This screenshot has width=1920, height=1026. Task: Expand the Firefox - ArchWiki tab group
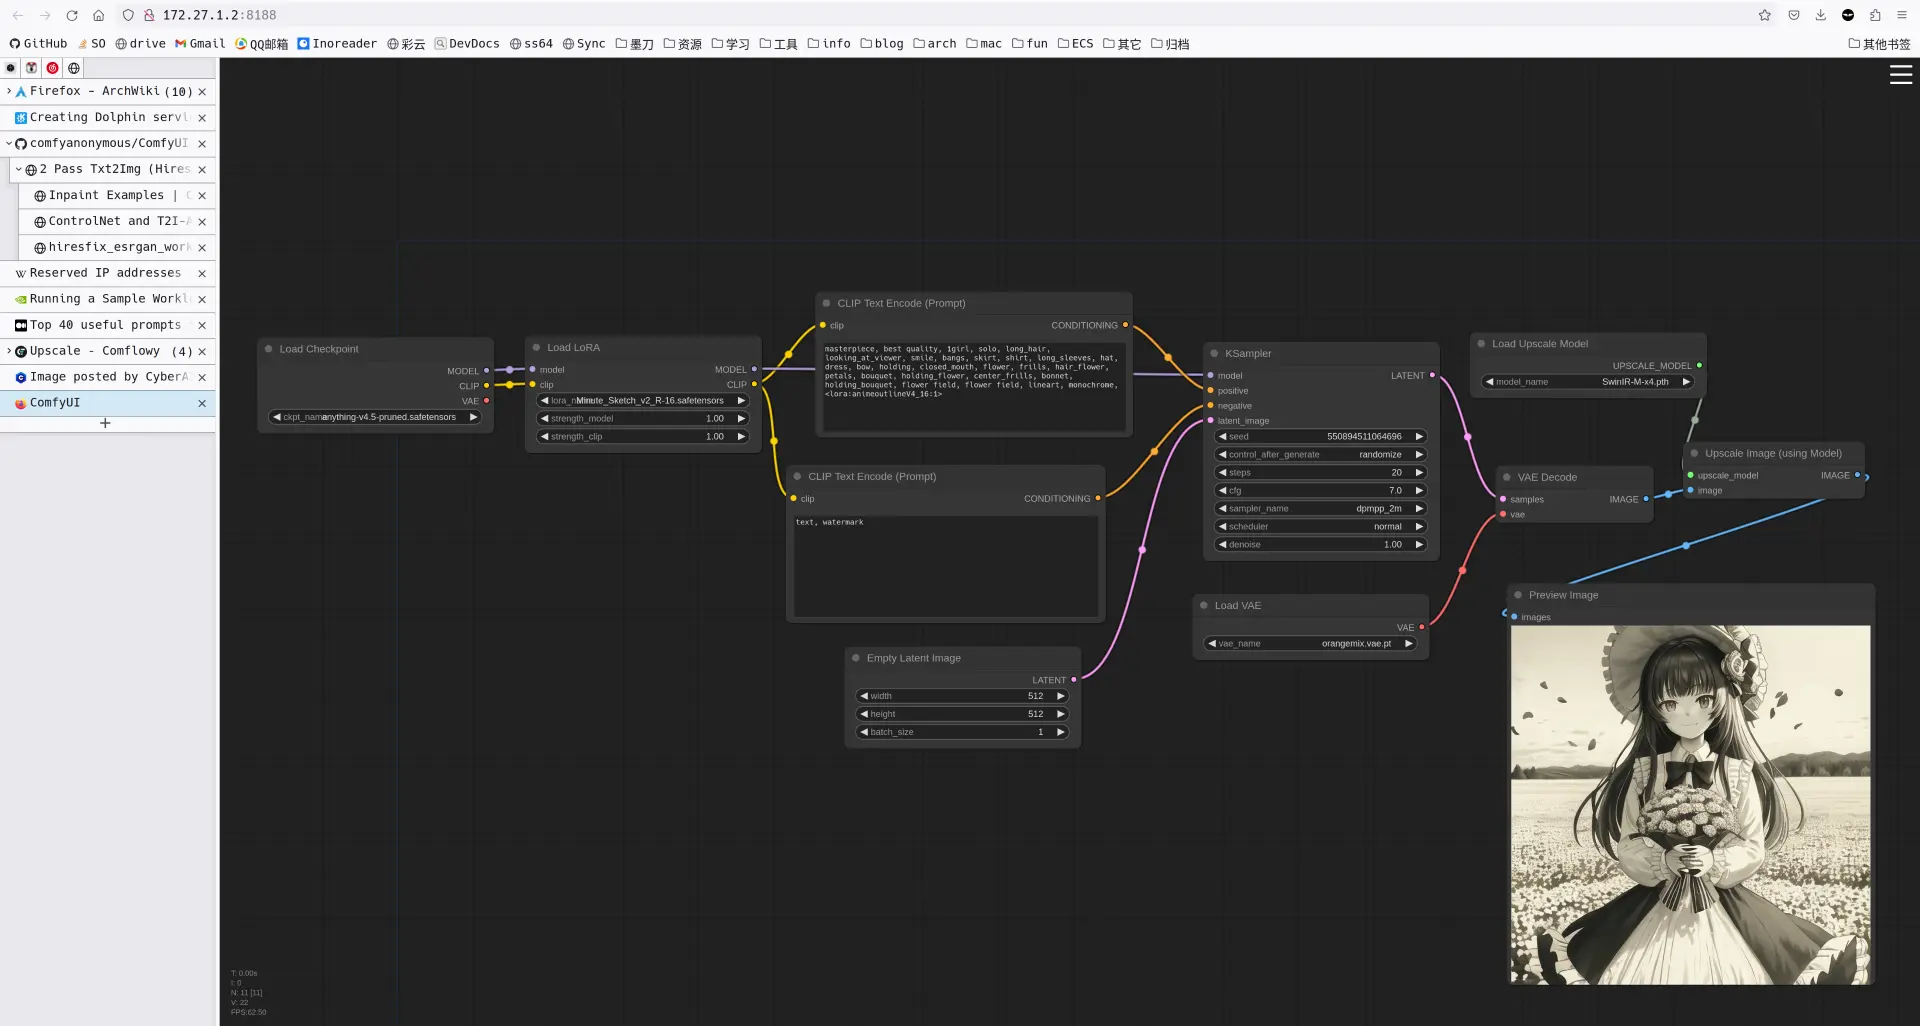coord(9,91)
